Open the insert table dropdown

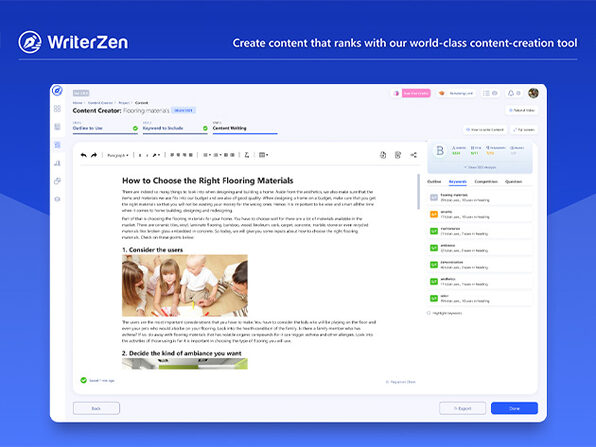click(x=263, y=155)
